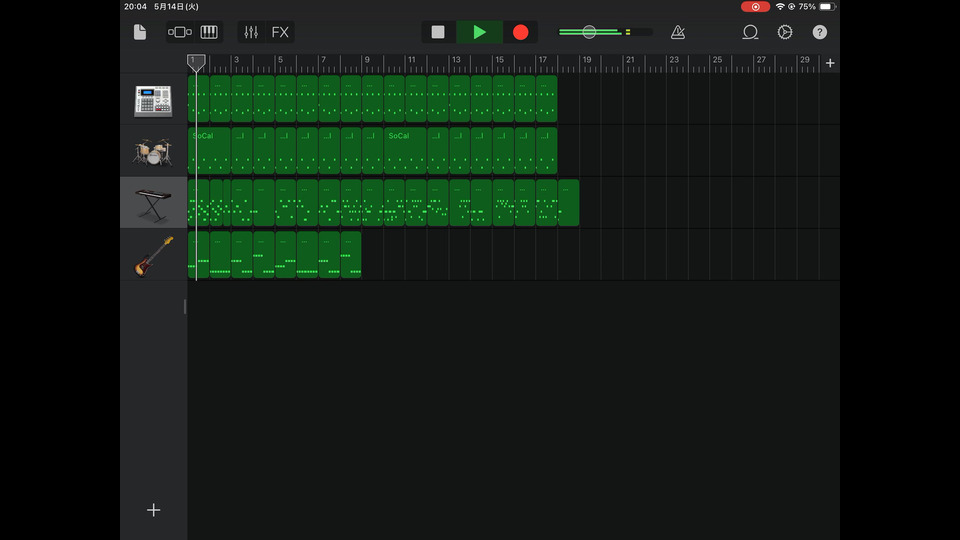Expand the track header panel handle
This screenshot has height=540, width=960.
click(185, 307)
